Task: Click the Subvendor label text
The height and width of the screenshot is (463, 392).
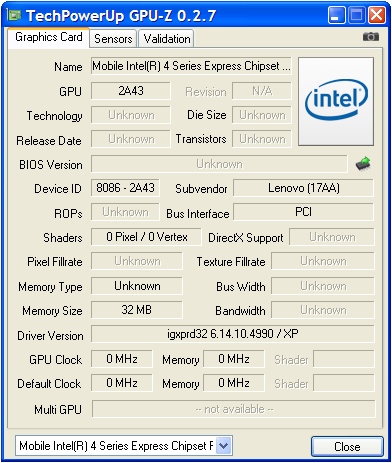Action: [x=201, y=189]
